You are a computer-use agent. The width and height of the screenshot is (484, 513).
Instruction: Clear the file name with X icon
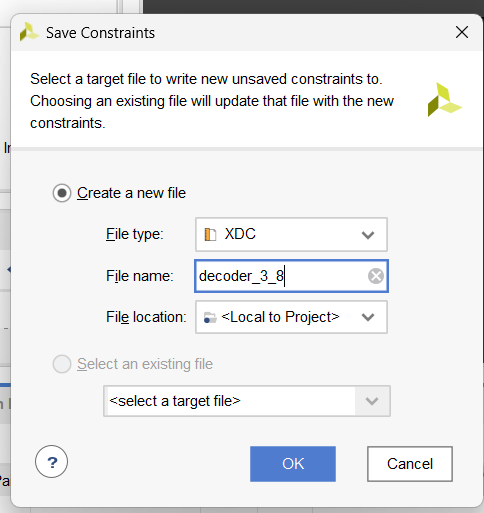pos(376,276)
